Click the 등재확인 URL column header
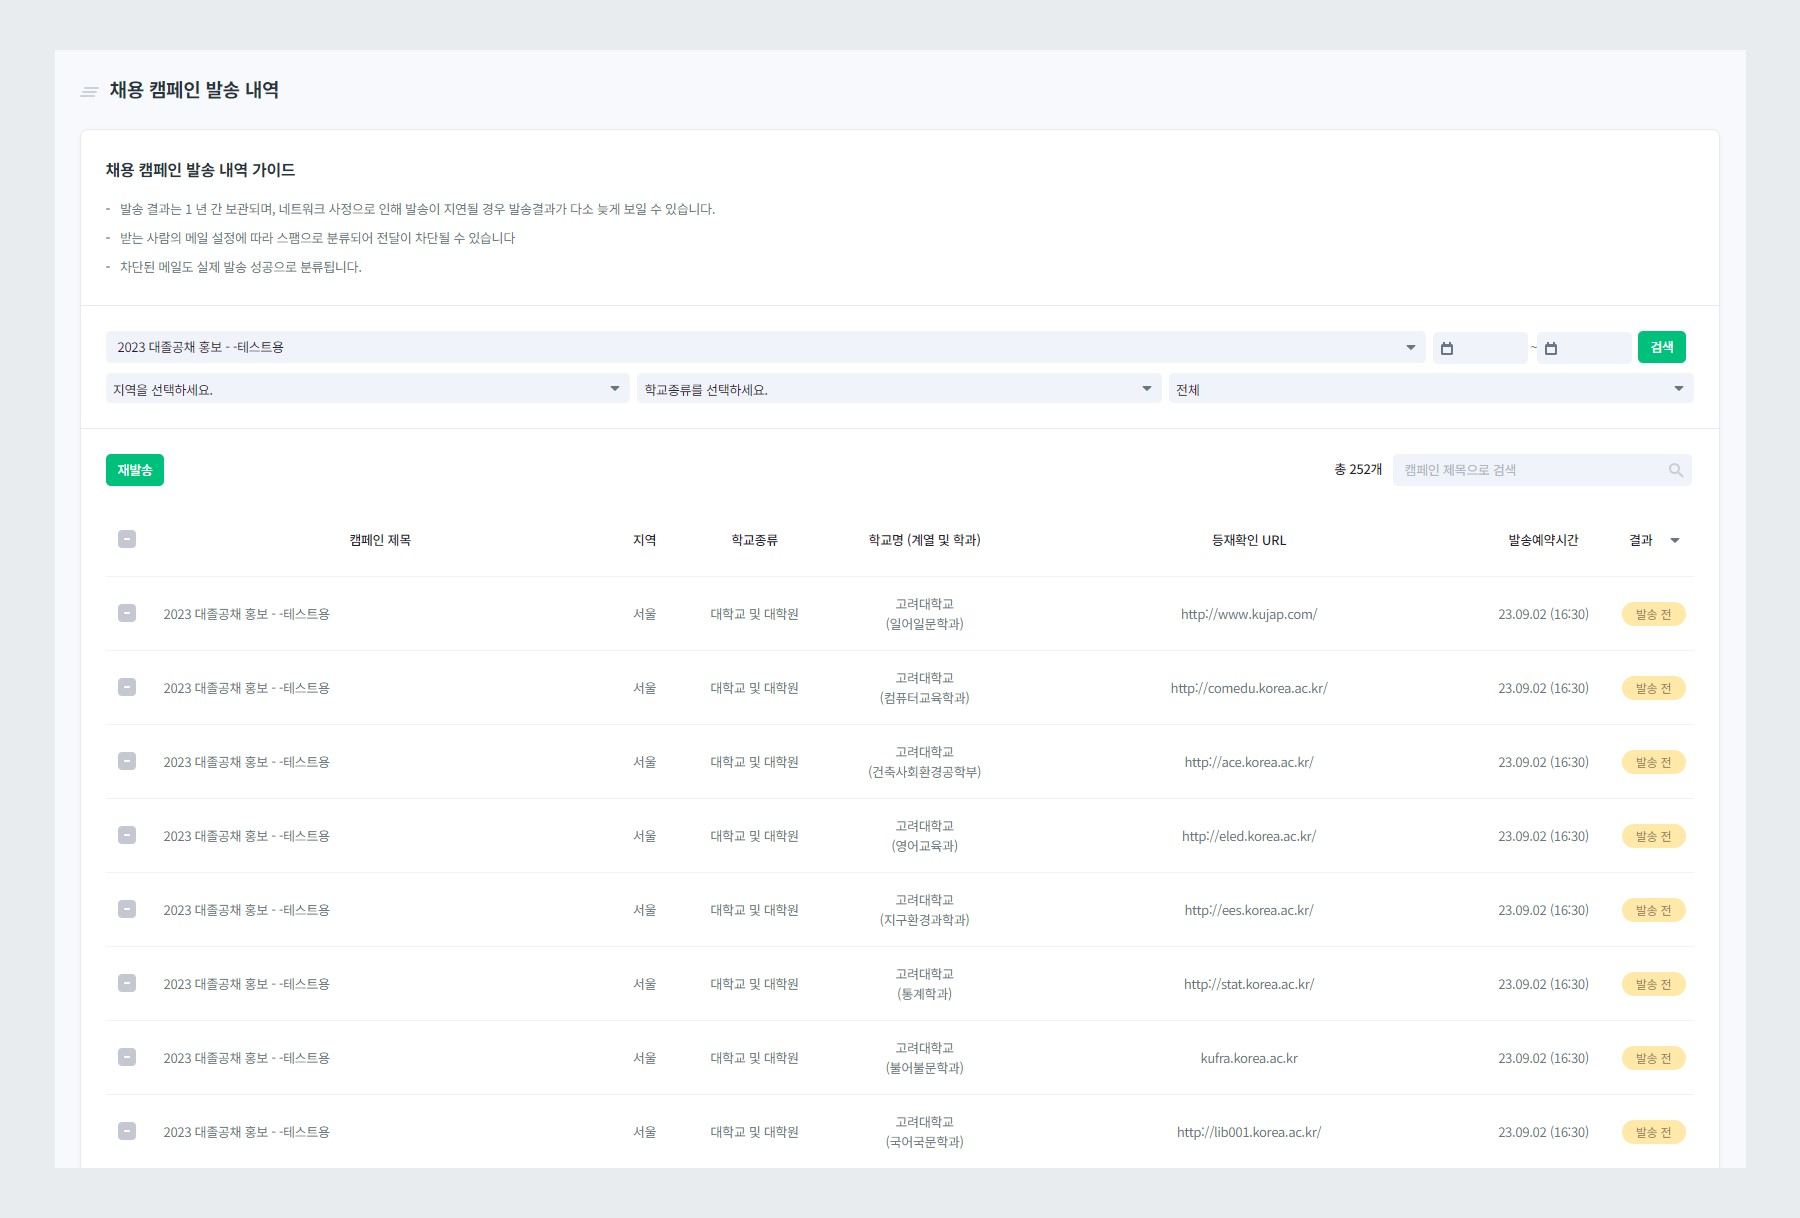Screen dimensions: 1800x1218 (x=1249, y=540)
